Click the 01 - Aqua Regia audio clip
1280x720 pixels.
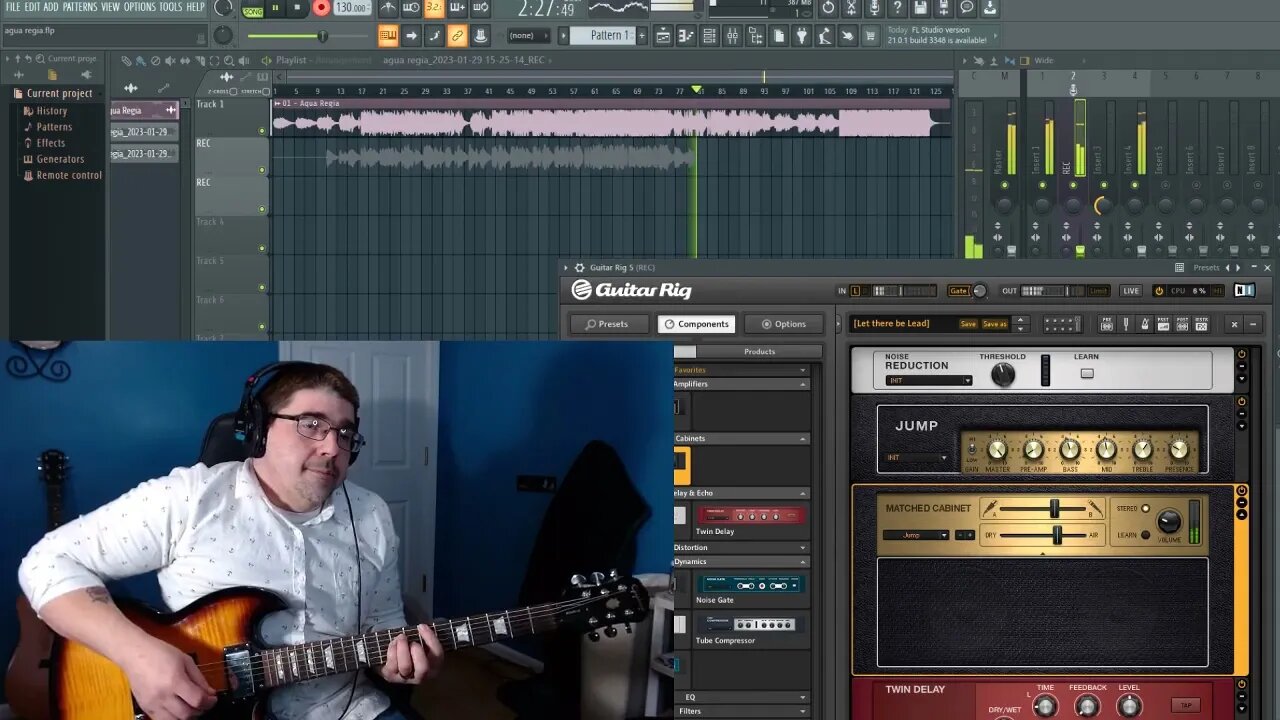point(610,118)
